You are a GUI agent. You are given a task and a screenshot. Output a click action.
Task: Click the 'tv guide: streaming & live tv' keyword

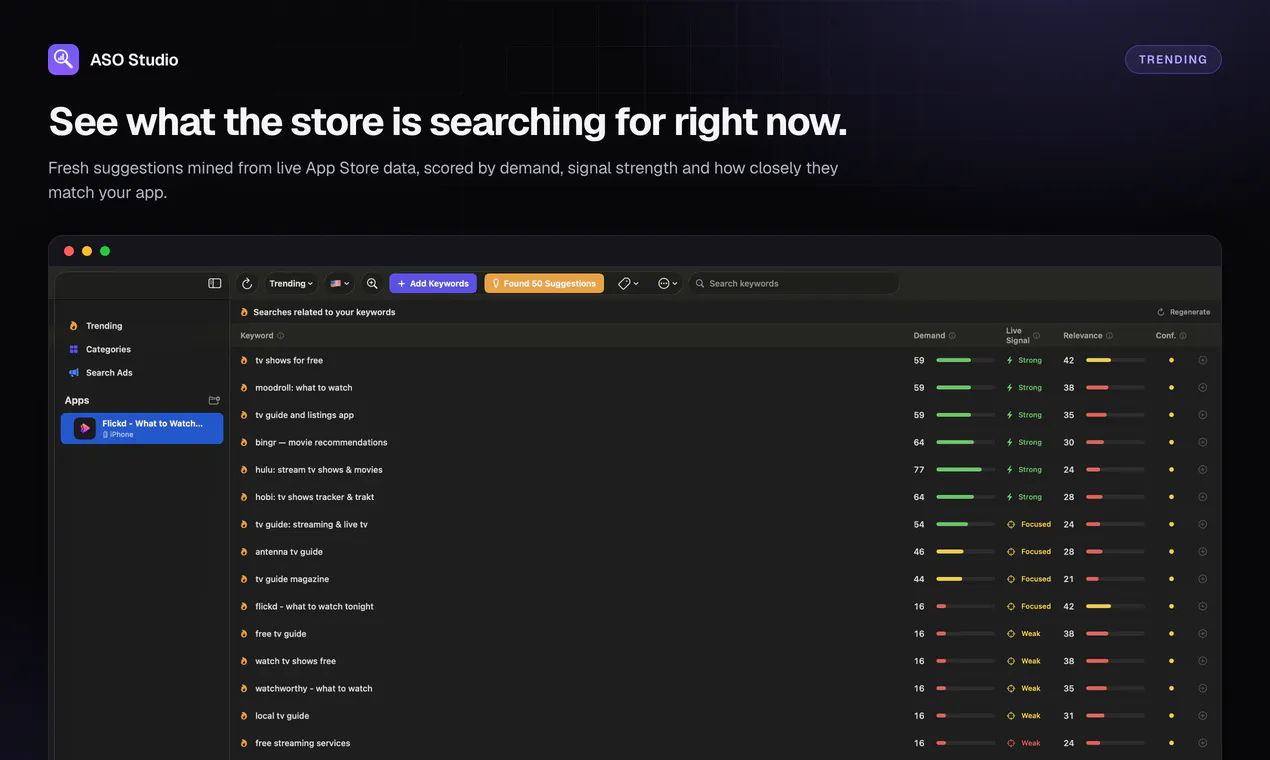click(x=311, y=524)
